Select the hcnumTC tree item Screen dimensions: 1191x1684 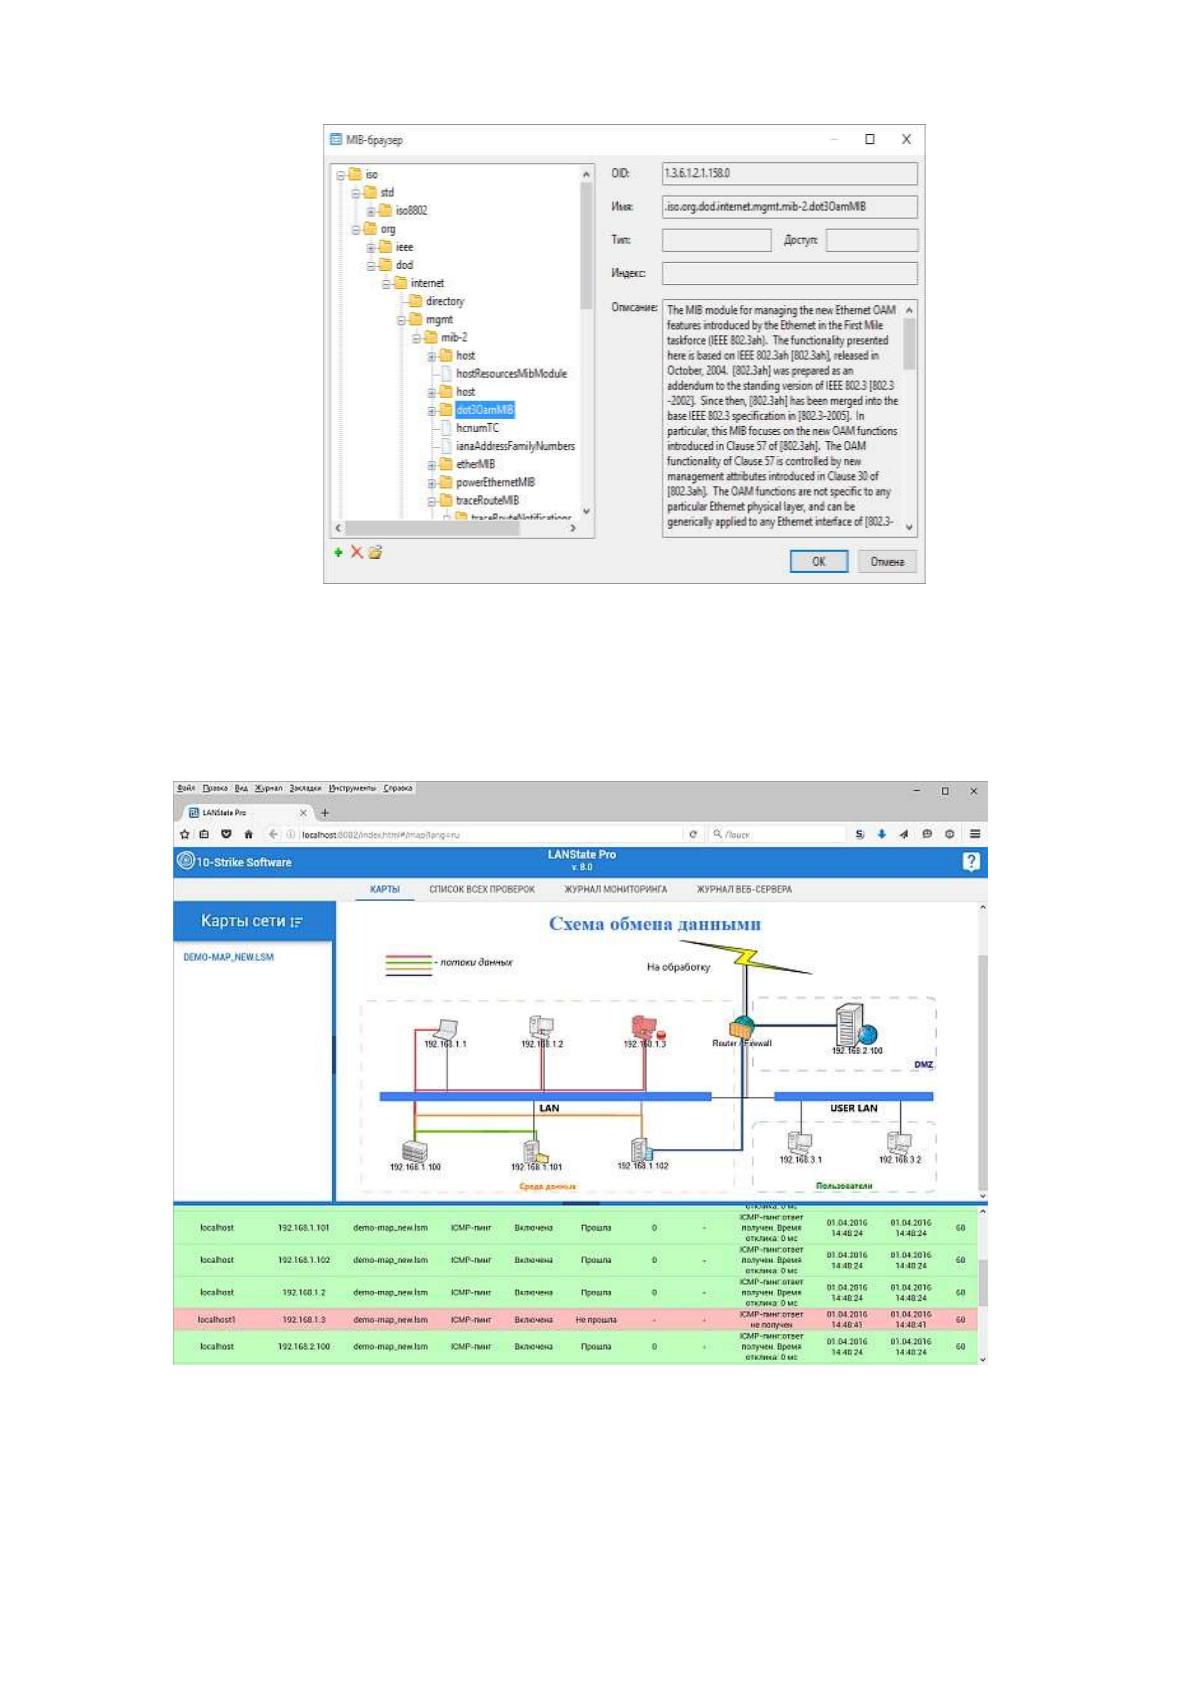coord(477,428)
